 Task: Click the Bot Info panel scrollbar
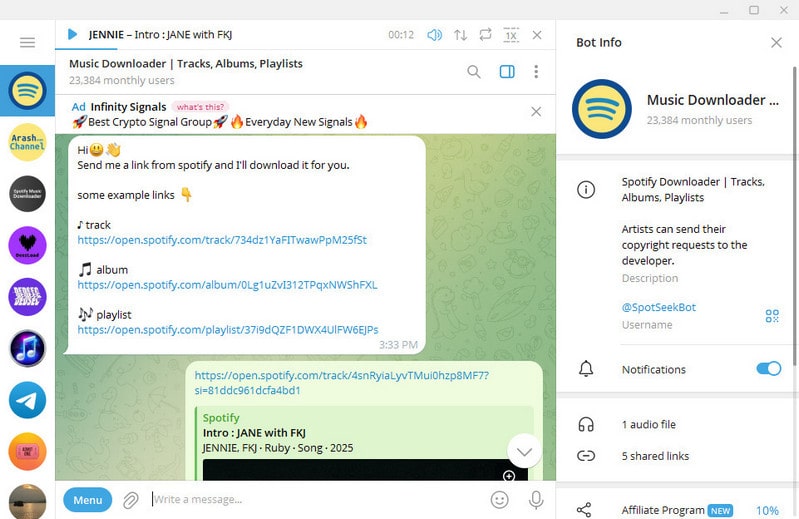(795, 216)
